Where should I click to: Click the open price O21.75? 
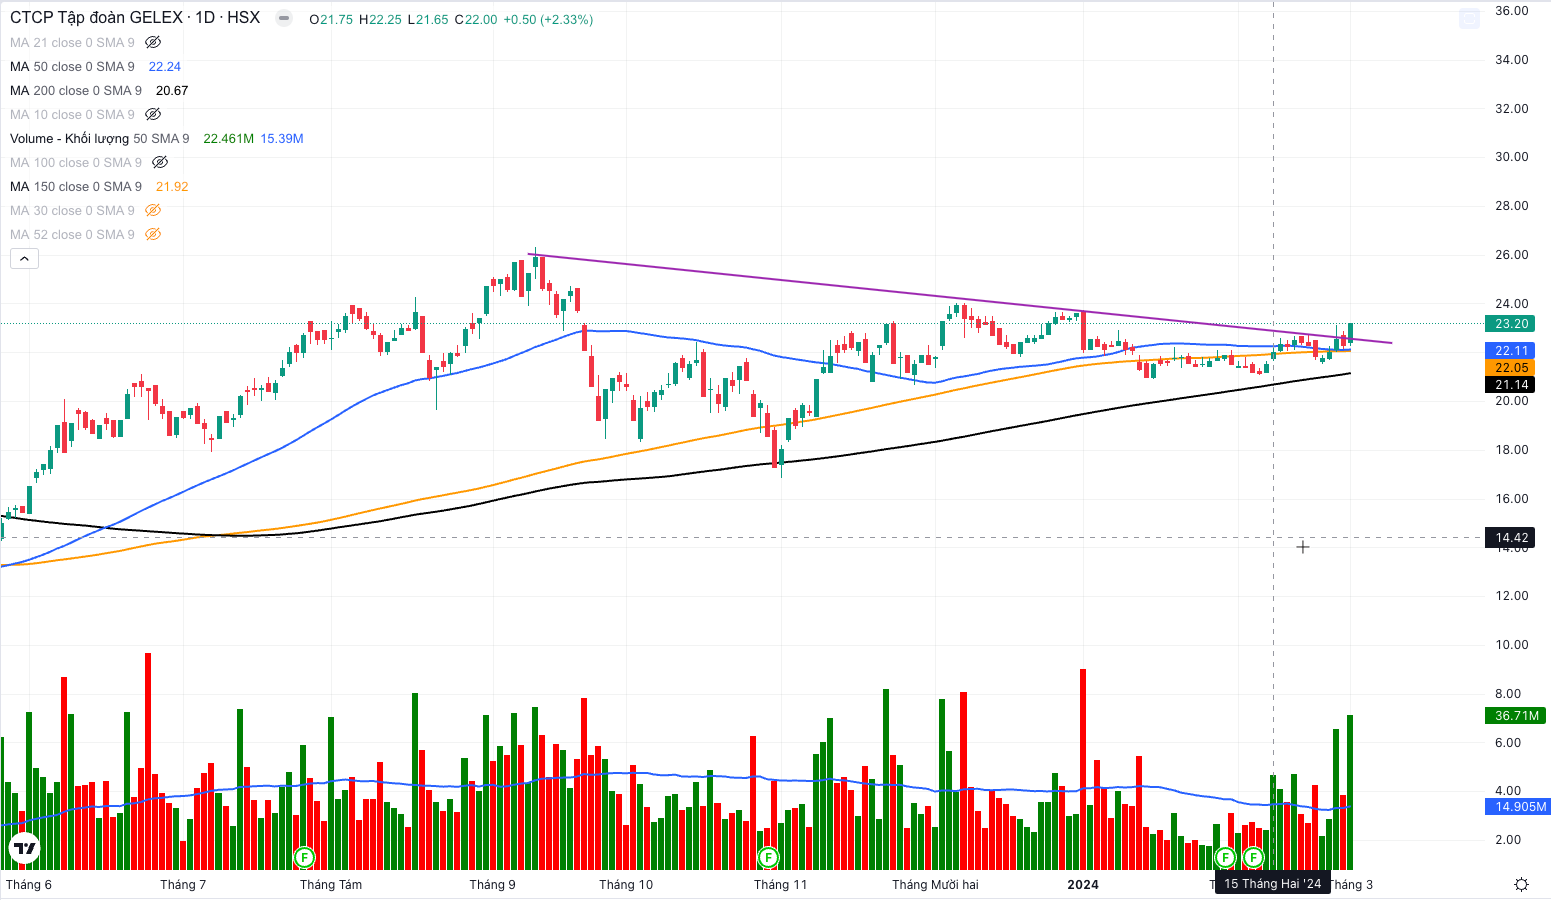click(x=331, y=19)
